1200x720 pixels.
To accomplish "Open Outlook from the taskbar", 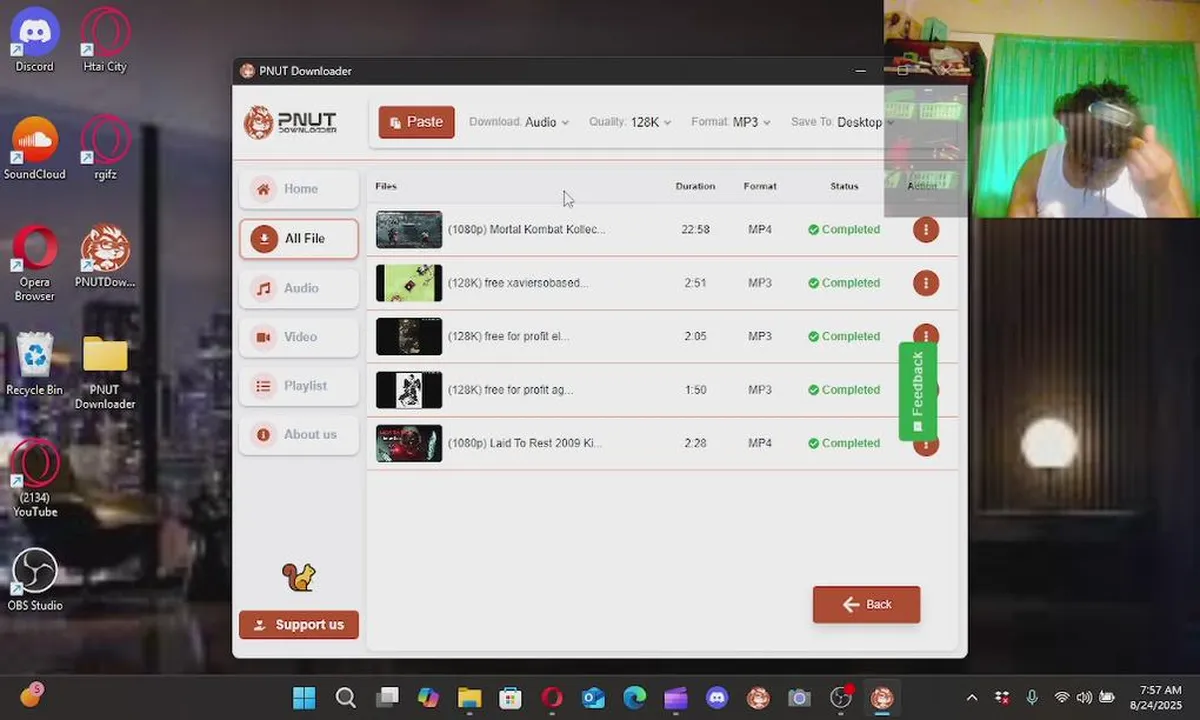I will [x=594, y=698].
